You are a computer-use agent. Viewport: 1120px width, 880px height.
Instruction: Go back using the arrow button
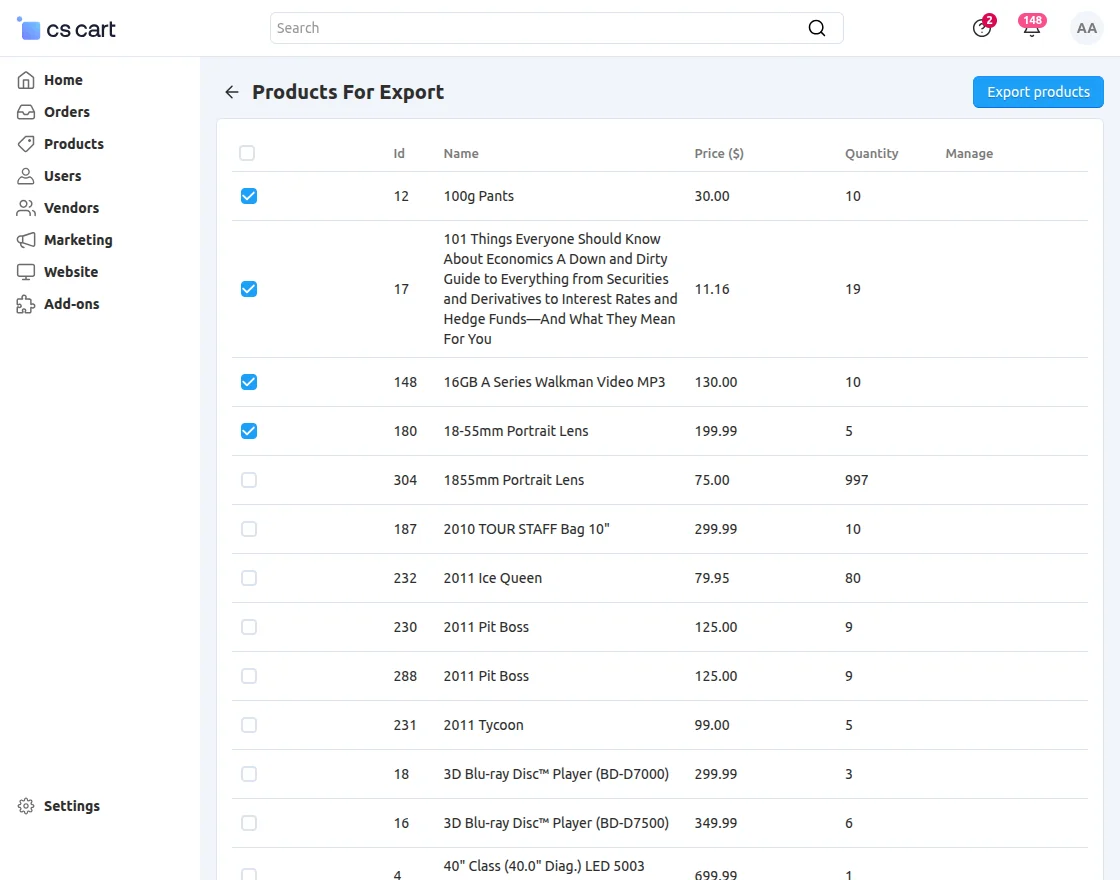tap(231, 91)
